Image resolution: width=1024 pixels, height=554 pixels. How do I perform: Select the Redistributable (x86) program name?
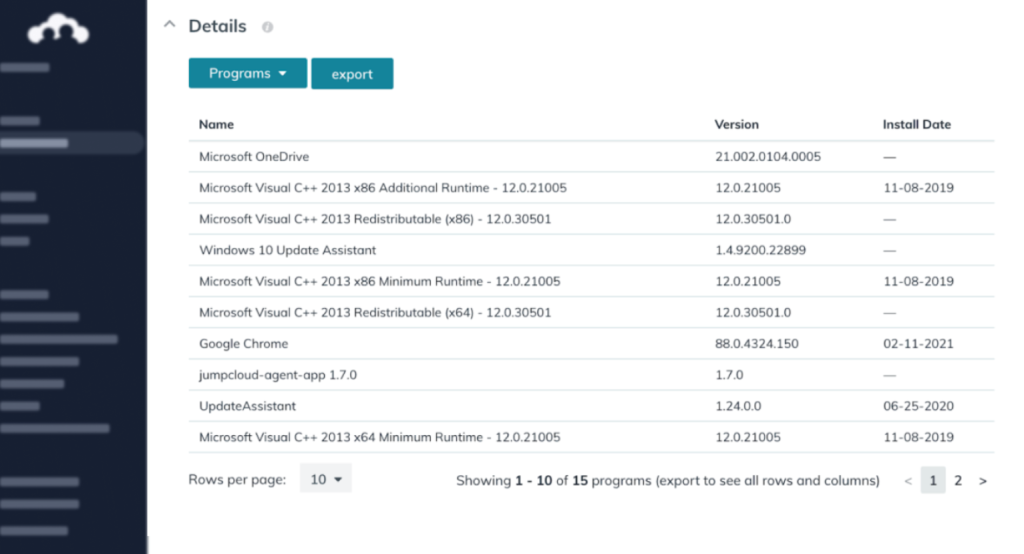tap(375, 220)
